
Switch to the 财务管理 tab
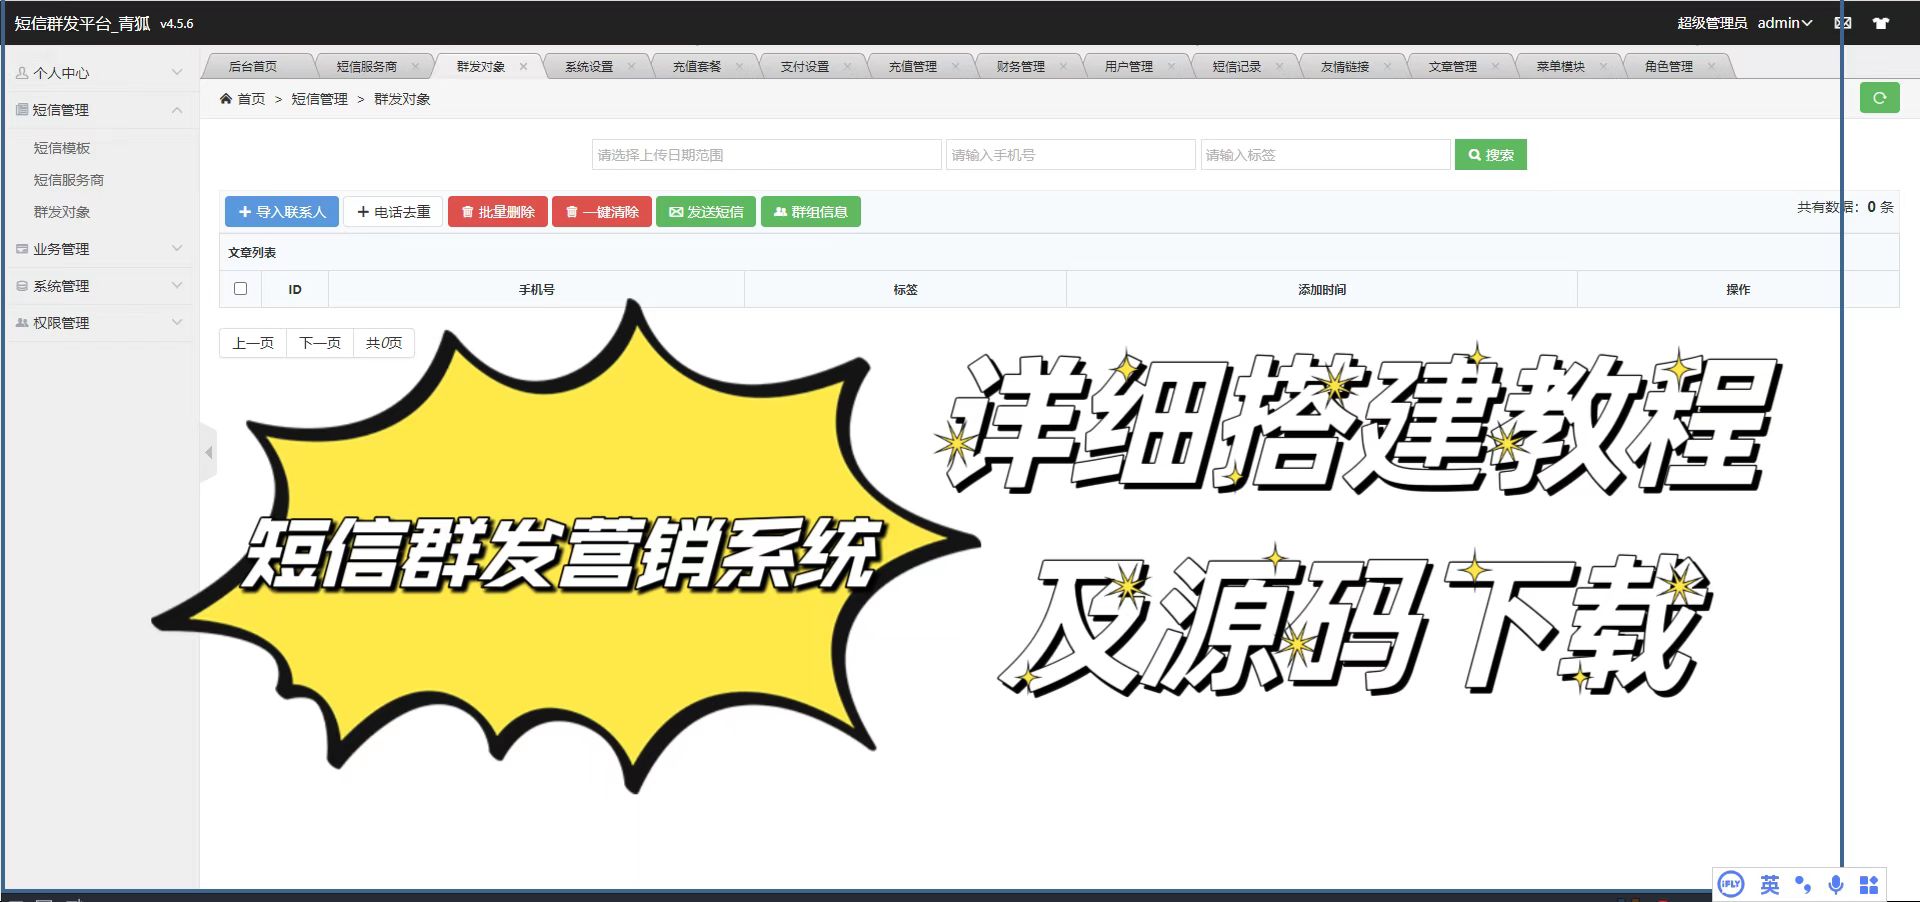(1021, 66)
